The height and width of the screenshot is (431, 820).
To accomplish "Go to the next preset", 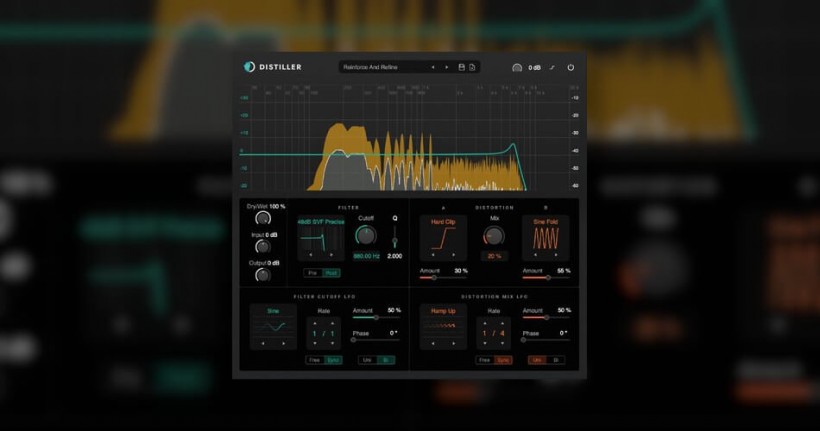I will (446, 67).
